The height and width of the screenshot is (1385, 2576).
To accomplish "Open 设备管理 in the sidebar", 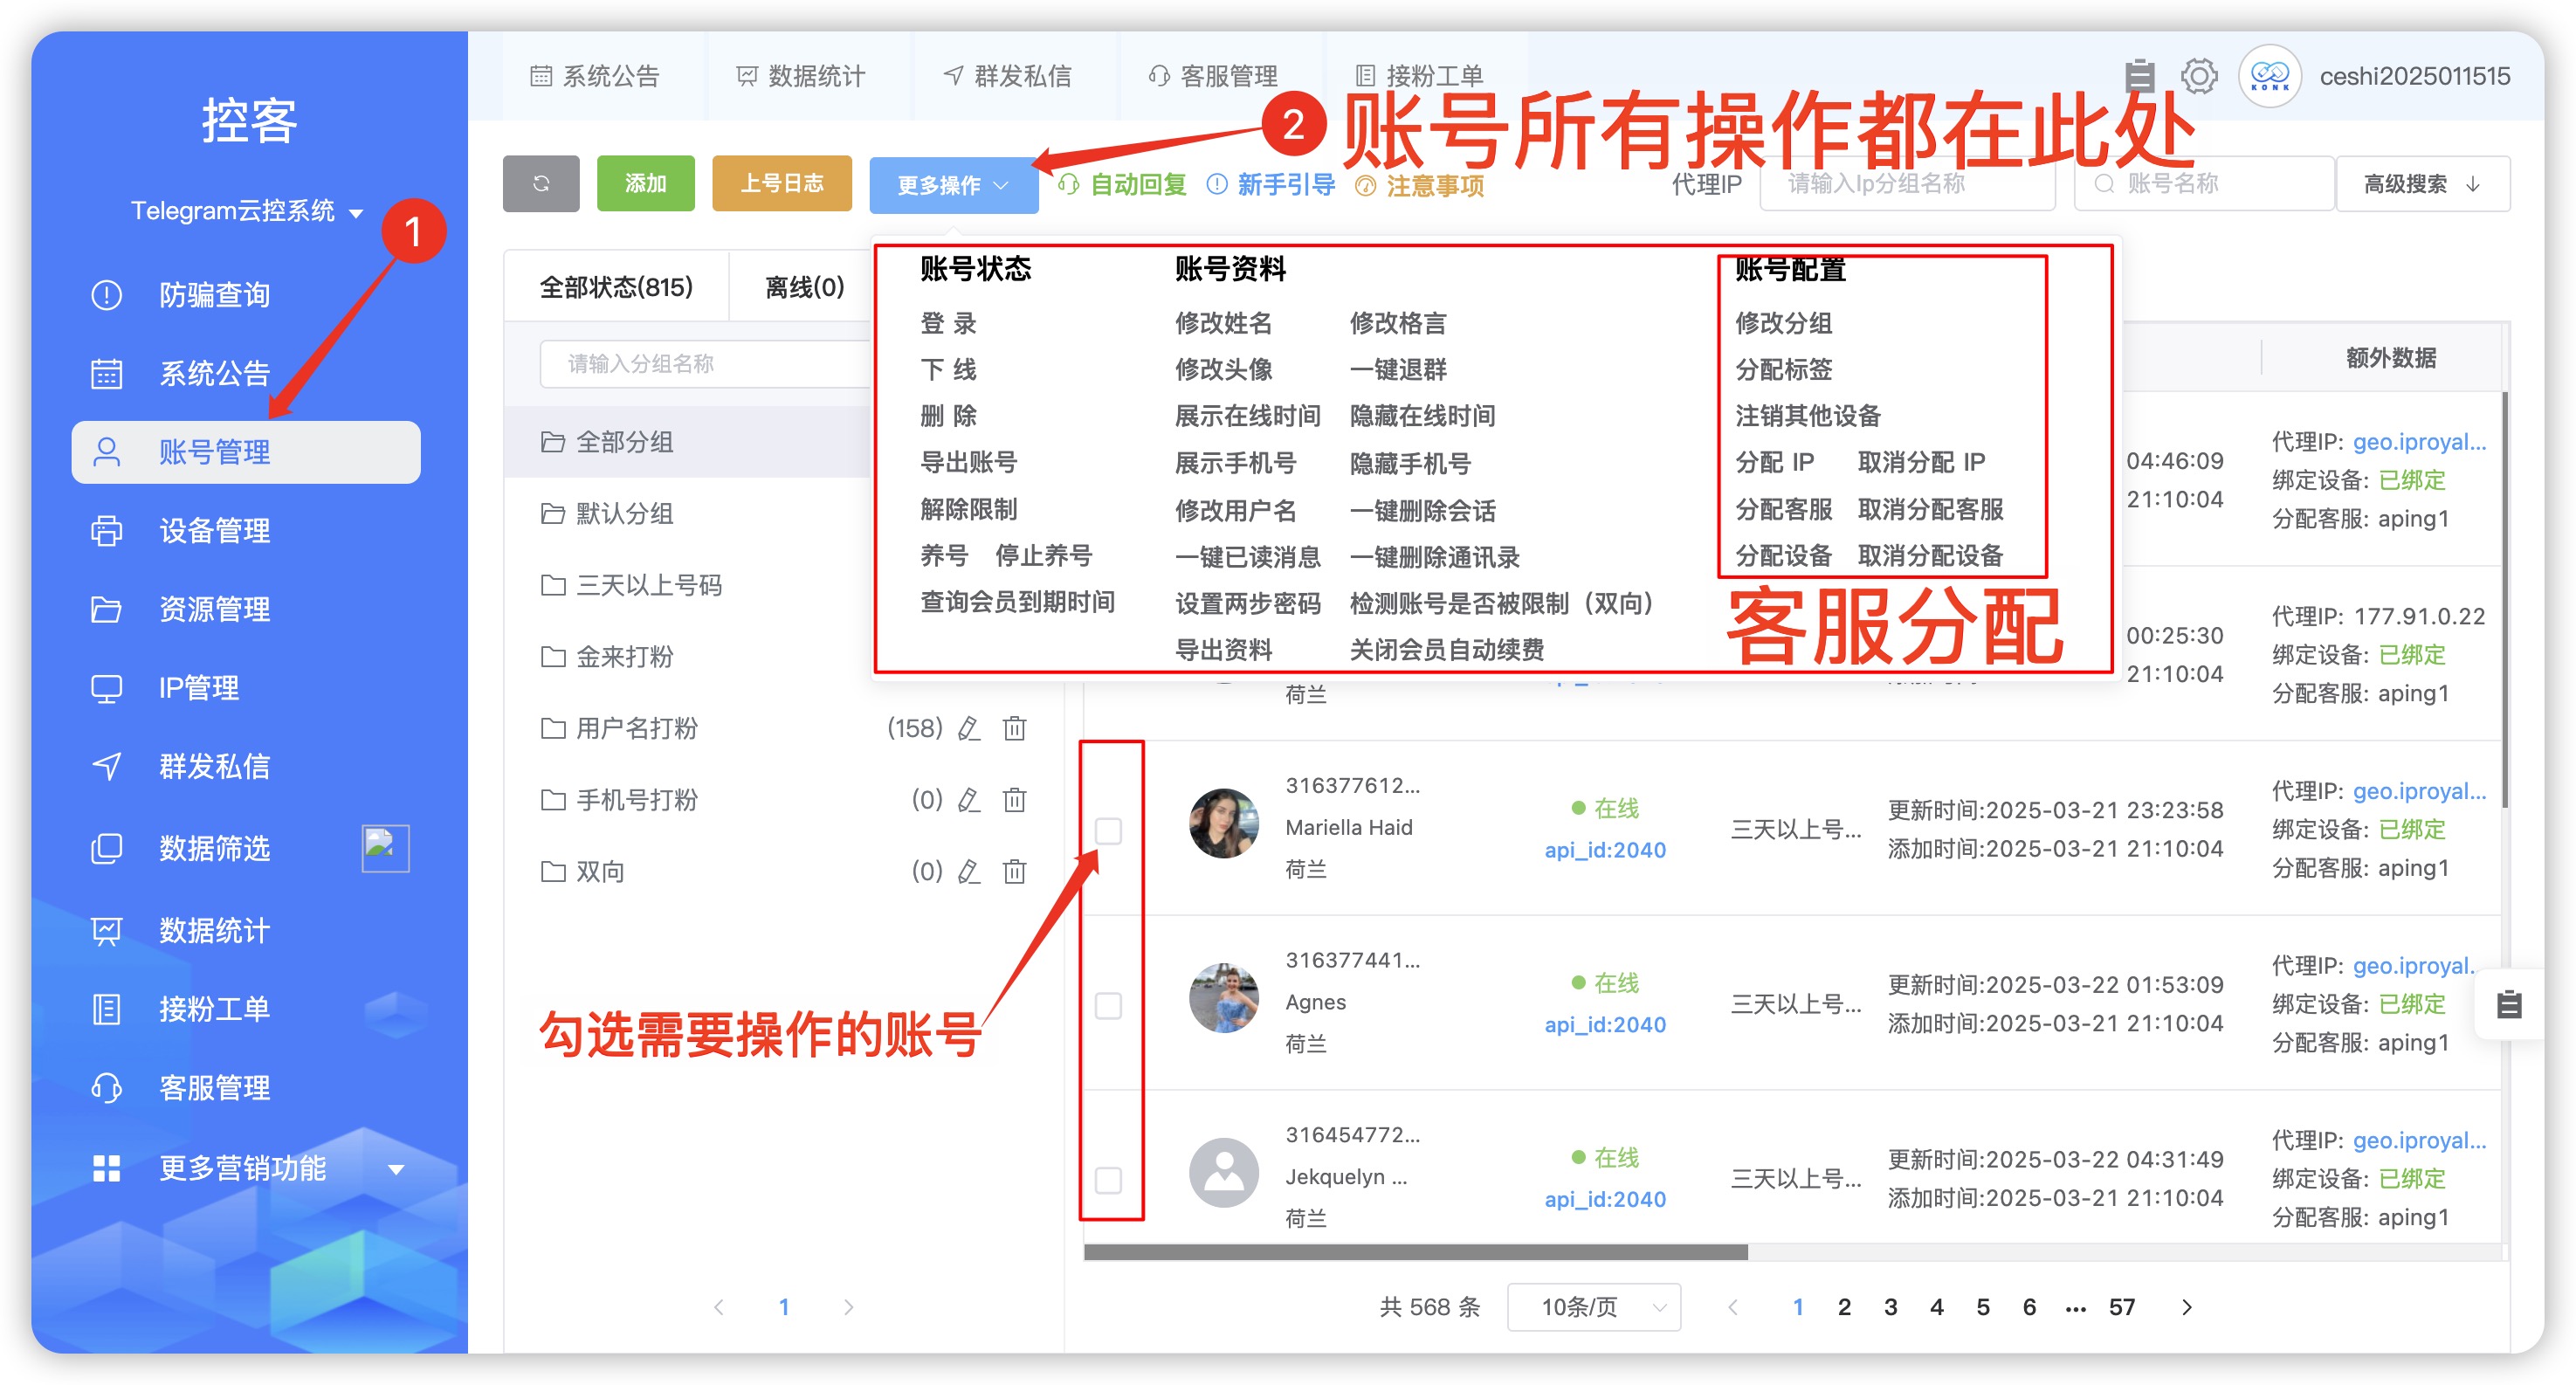I will (214, 530).
